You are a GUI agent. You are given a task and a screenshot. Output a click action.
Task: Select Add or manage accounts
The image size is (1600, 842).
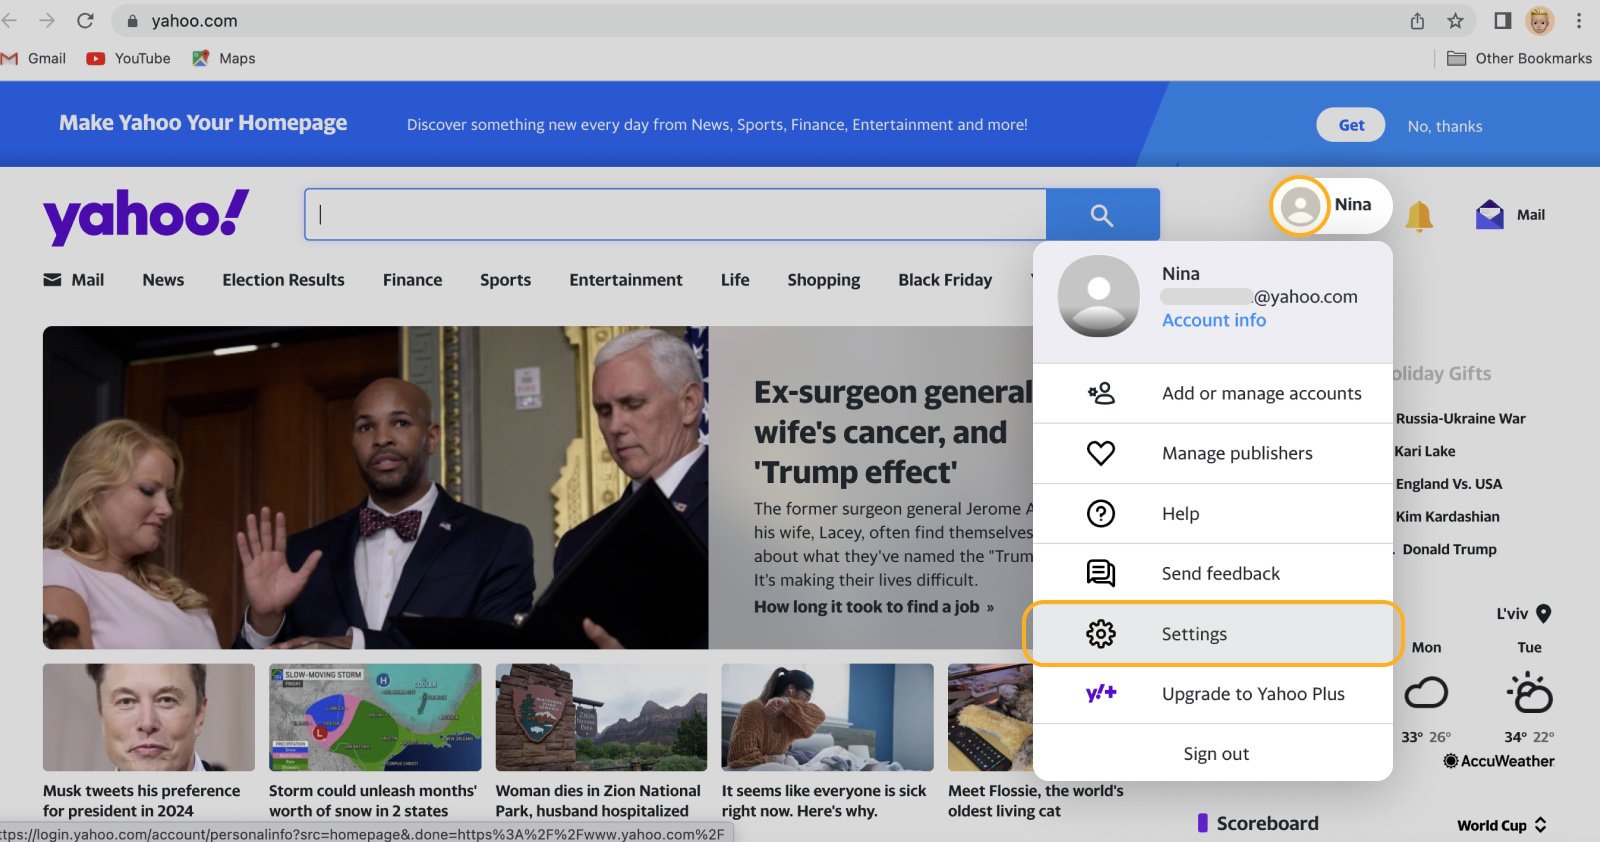(1213, 393)
